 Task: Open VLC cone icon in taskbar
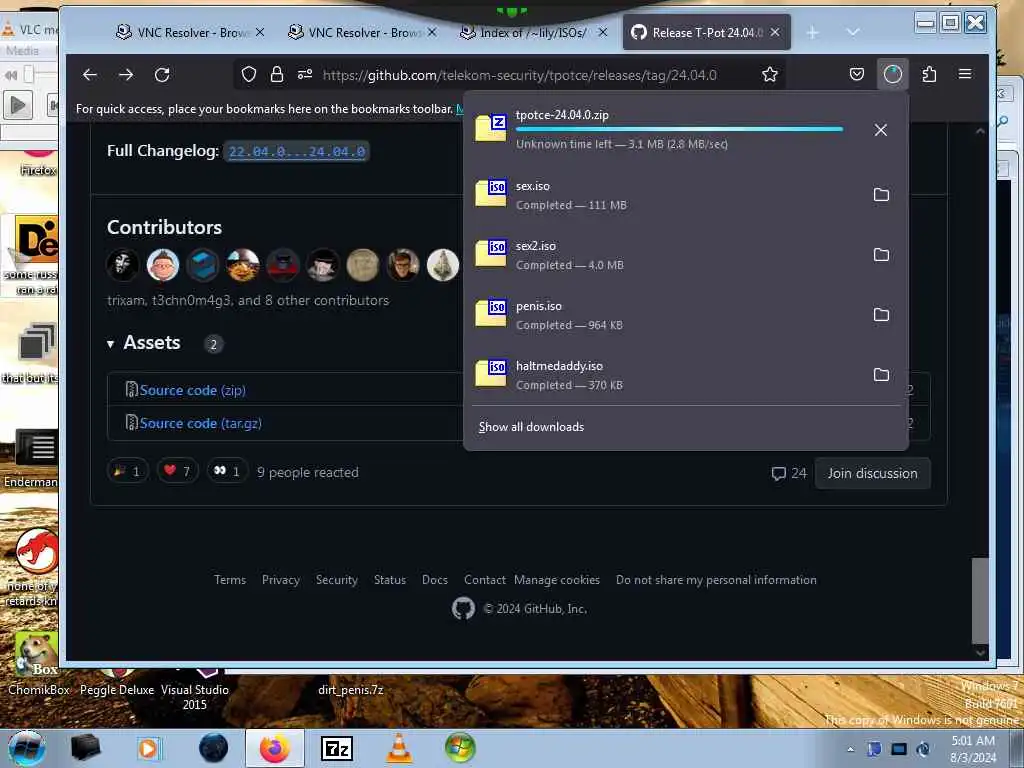399,748
